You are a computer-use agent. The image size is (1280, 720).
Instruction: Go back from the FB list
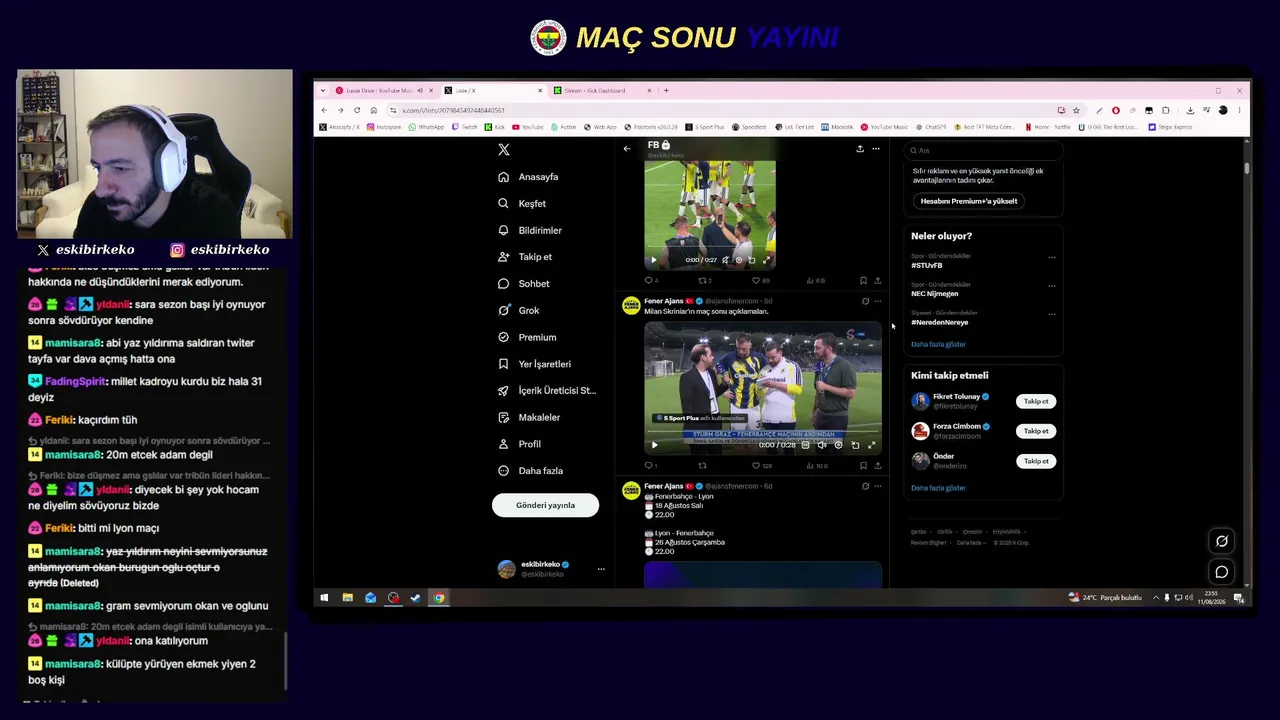627,149
